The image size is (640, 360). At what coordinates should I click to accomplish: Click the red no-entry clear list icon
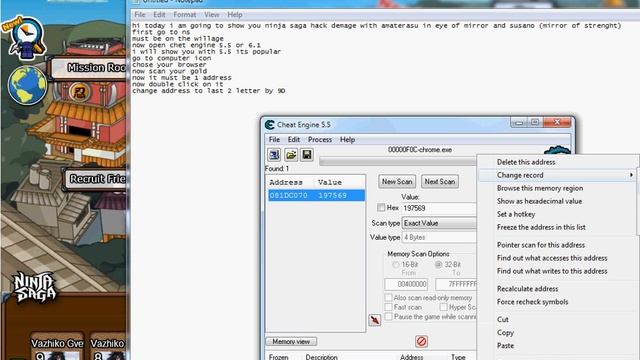pyautogui.click(x=422, y=341)
